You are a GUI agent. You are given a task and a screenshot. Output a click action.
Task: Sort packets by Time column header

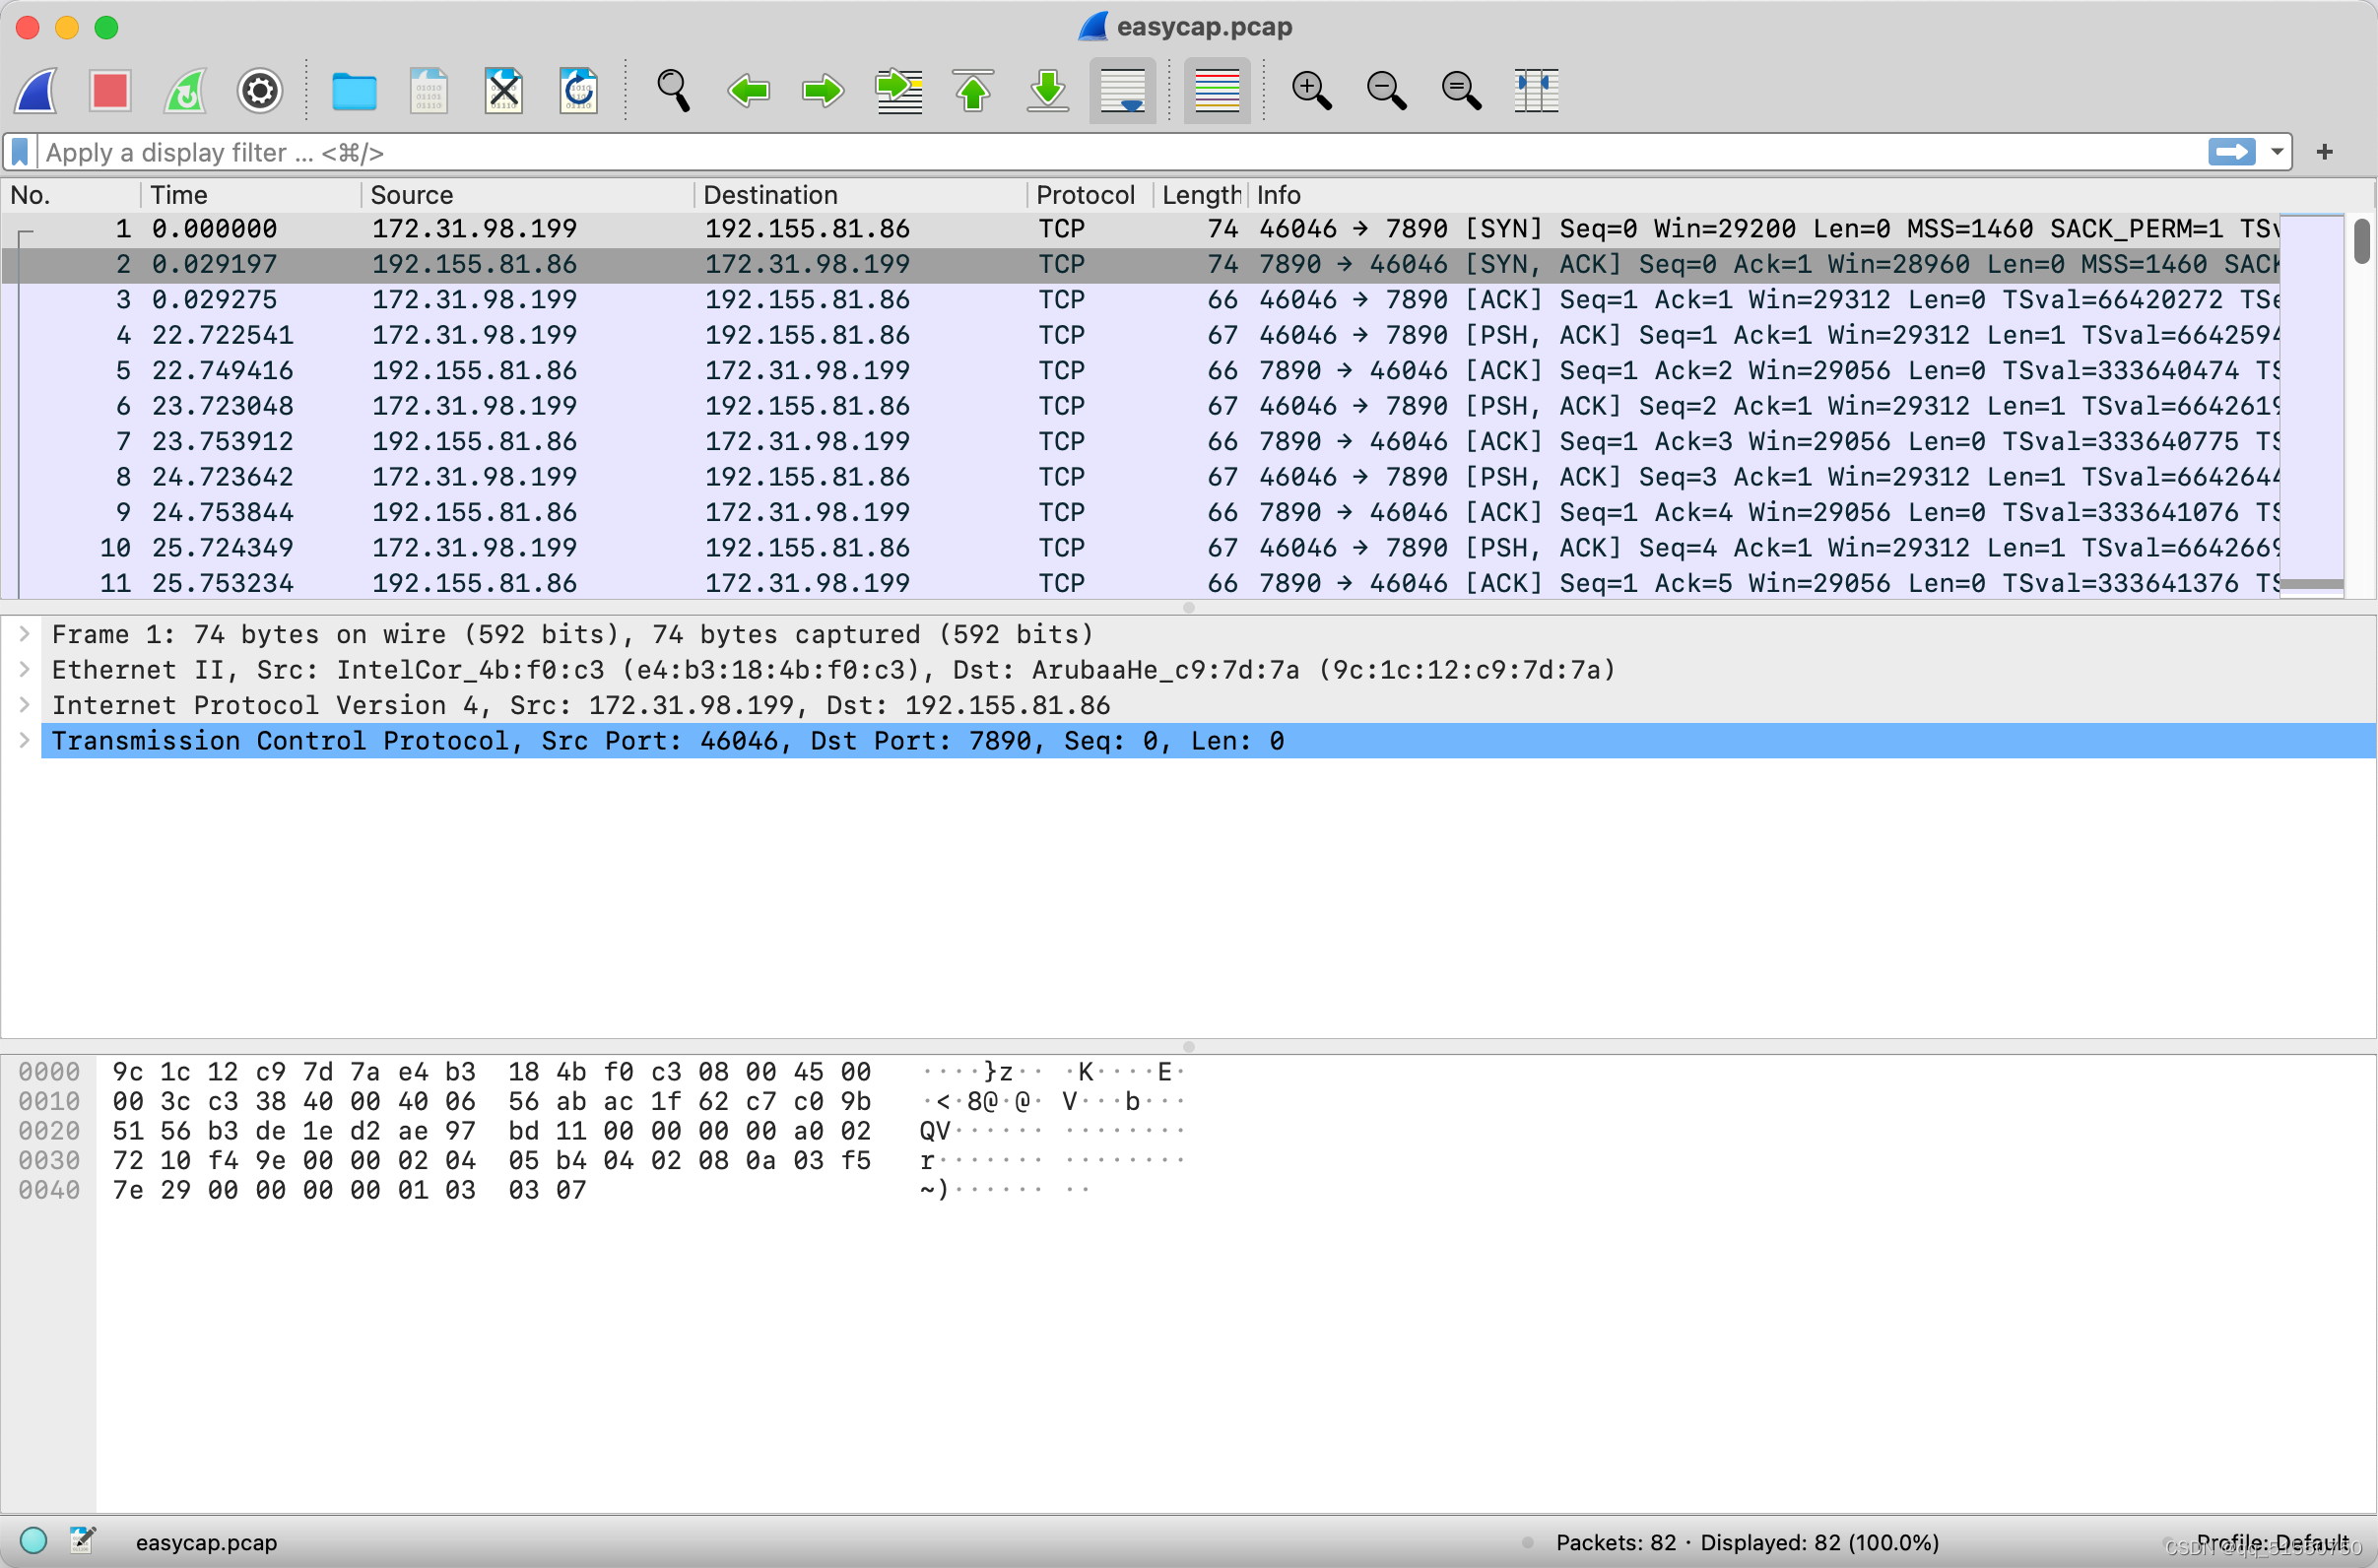tap(180, 195)
